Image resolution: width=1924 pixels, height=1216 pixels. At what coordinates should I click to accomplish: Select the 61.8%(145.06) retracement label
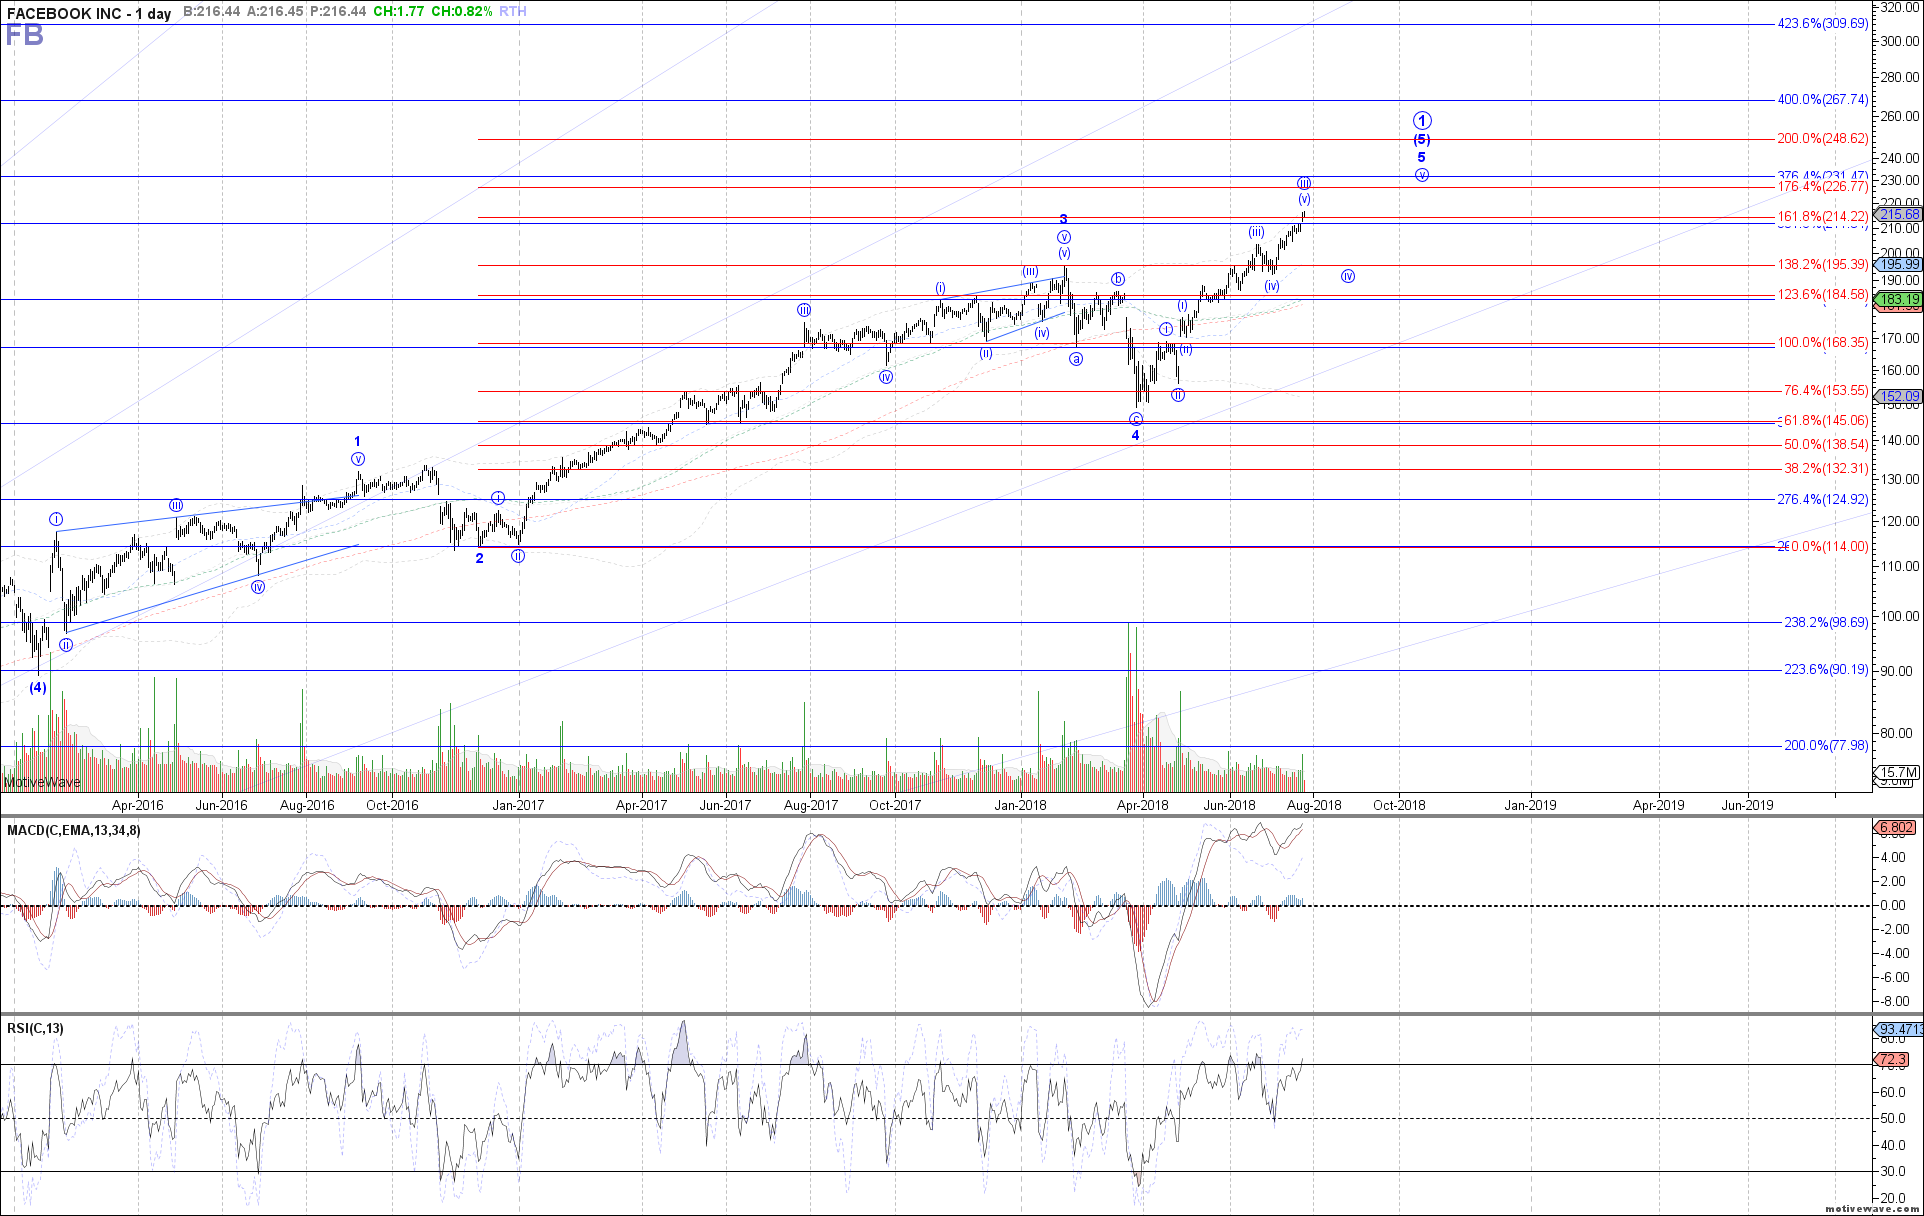pyautogui.click(x=1825, y=420)
